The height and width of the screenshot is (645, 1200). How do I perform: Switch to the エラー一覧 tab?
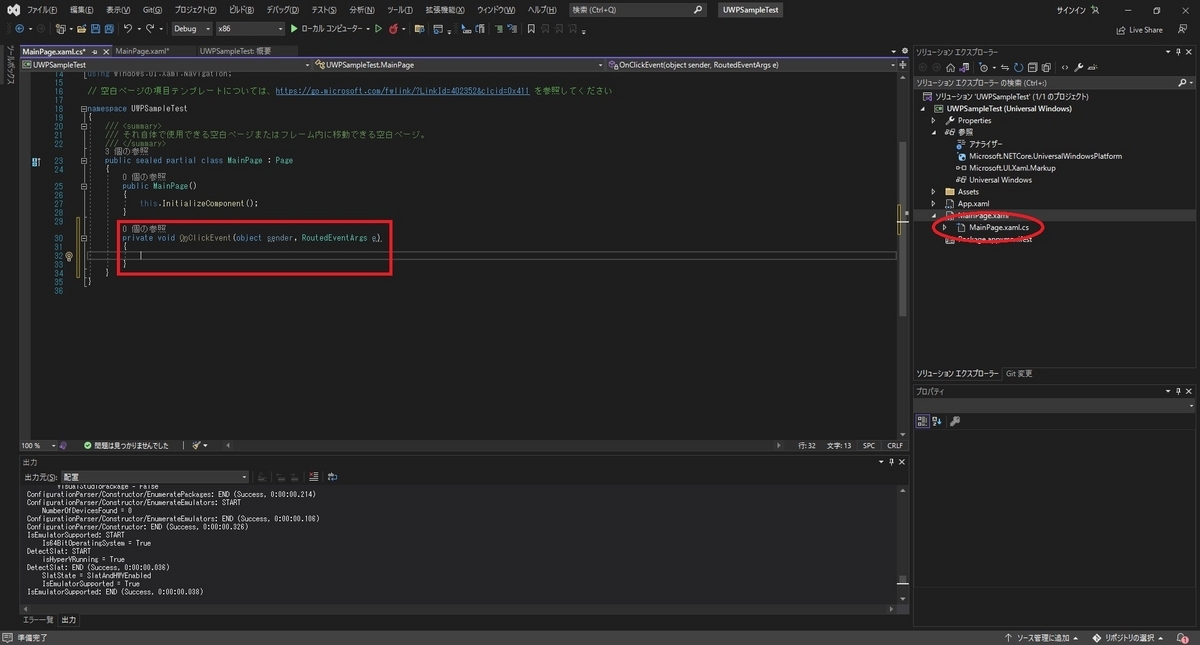38,620
